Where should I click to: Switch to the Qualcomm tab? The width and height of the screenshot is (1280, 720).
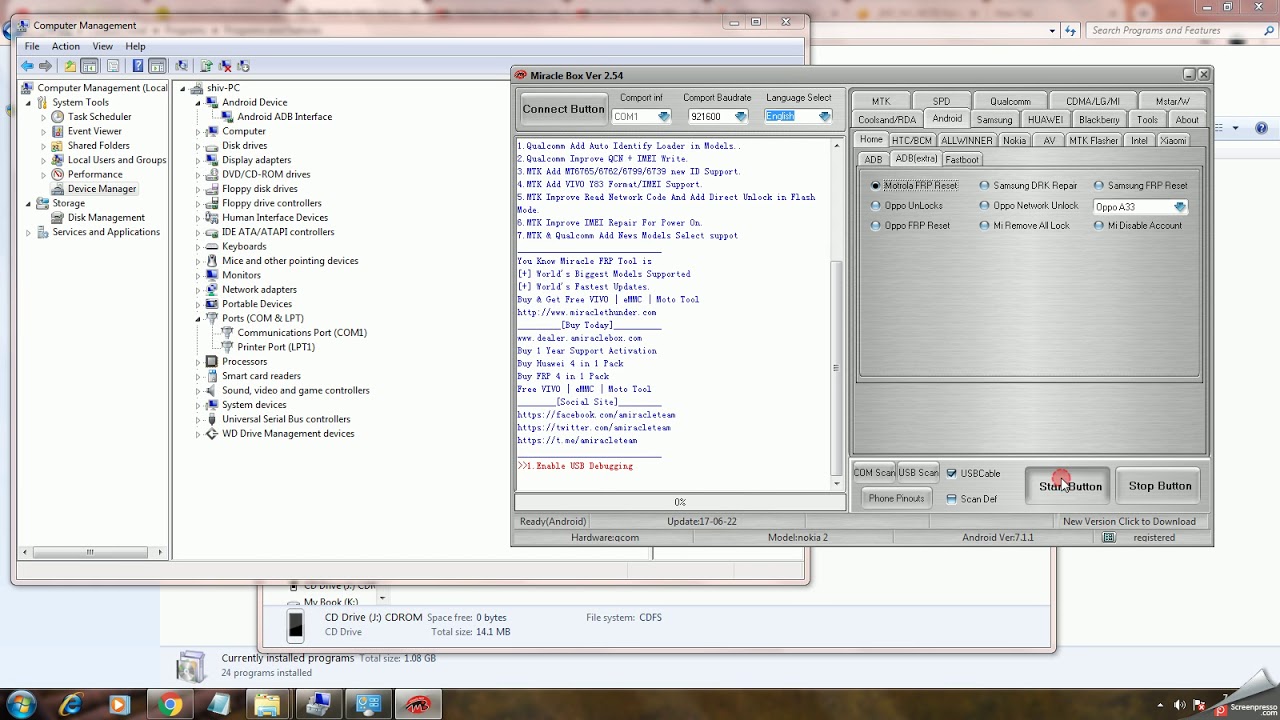click(x=1010, y=101)
